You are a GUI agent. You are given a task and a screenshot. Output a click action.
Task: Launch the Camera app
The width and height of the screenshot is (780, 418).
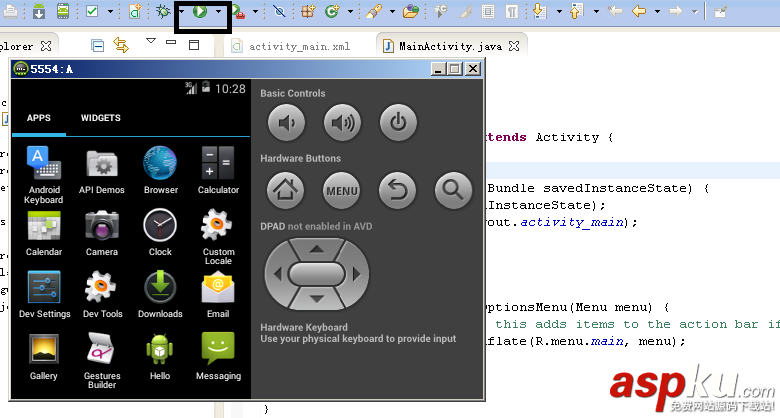(101, 233)
